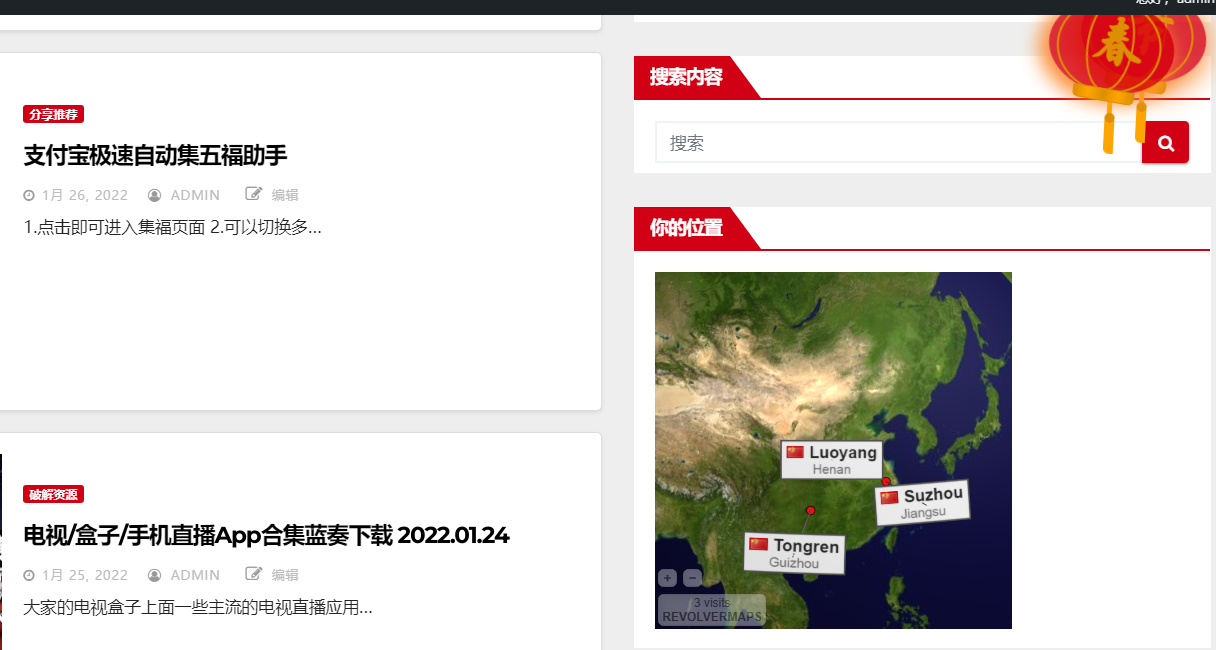
Task: Click 编辑 edit link on 电视 post
Action: click(x=285, y=575)
